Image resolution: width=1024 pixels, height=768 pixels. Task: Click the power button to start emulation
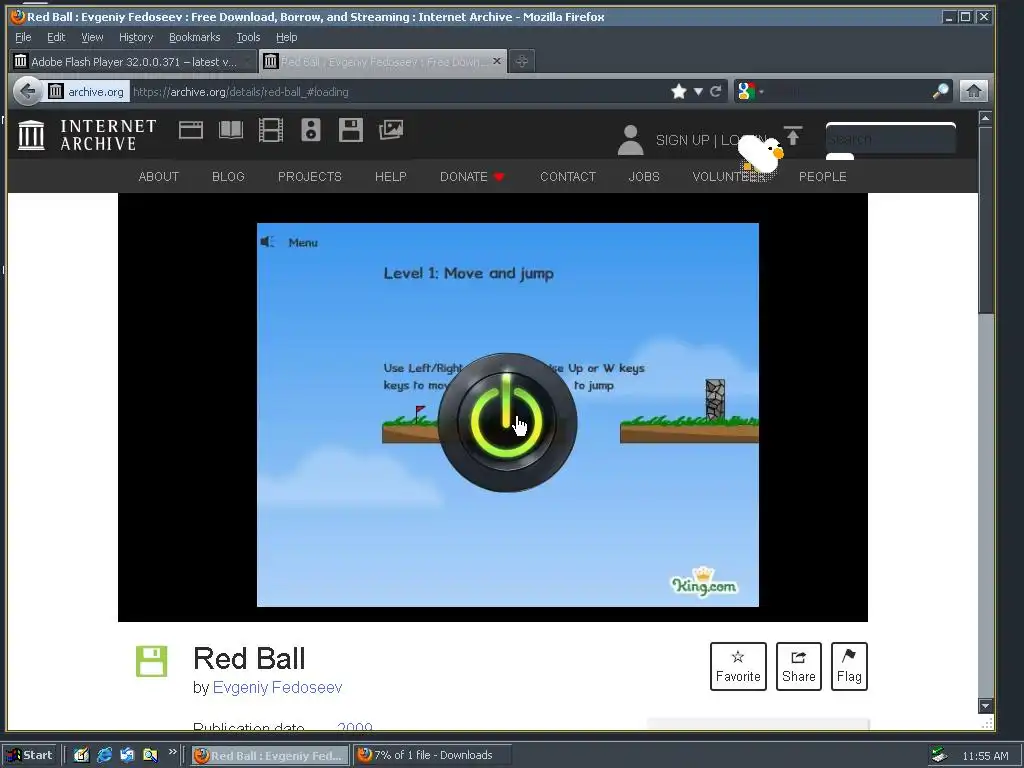tap(507, 422)
